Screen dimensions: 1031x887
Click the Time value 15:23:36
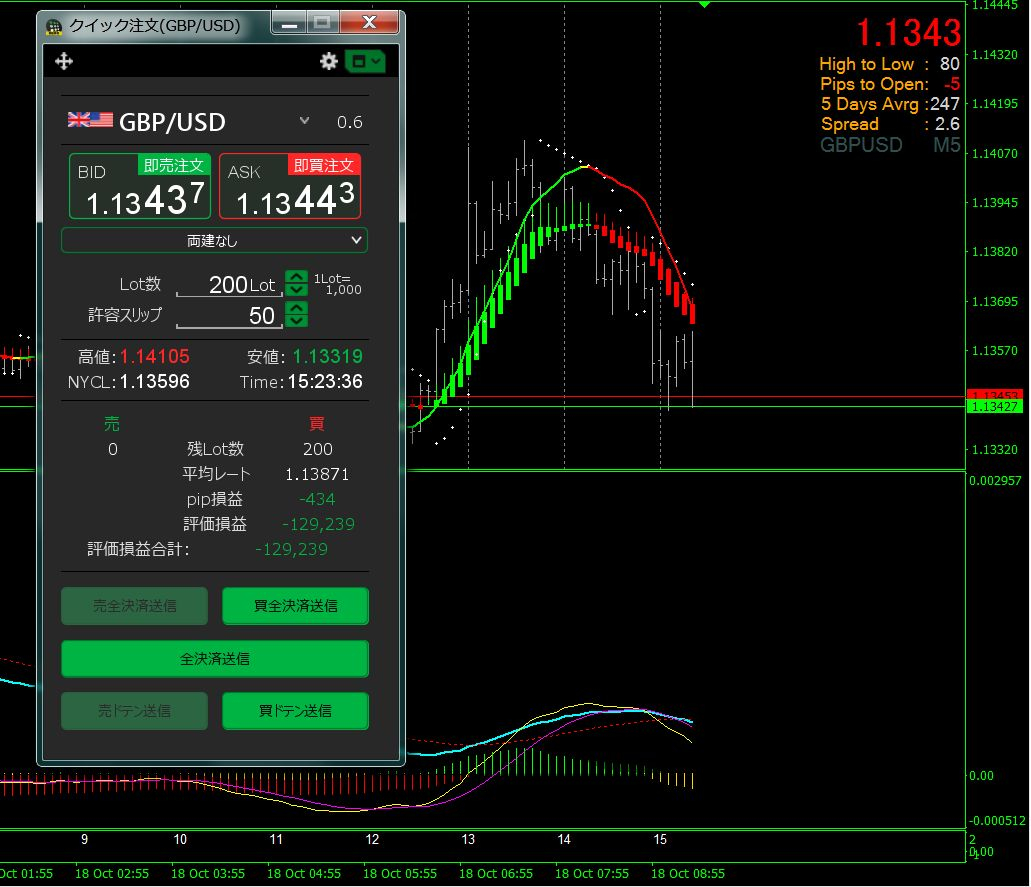click(x=325, y=381)
